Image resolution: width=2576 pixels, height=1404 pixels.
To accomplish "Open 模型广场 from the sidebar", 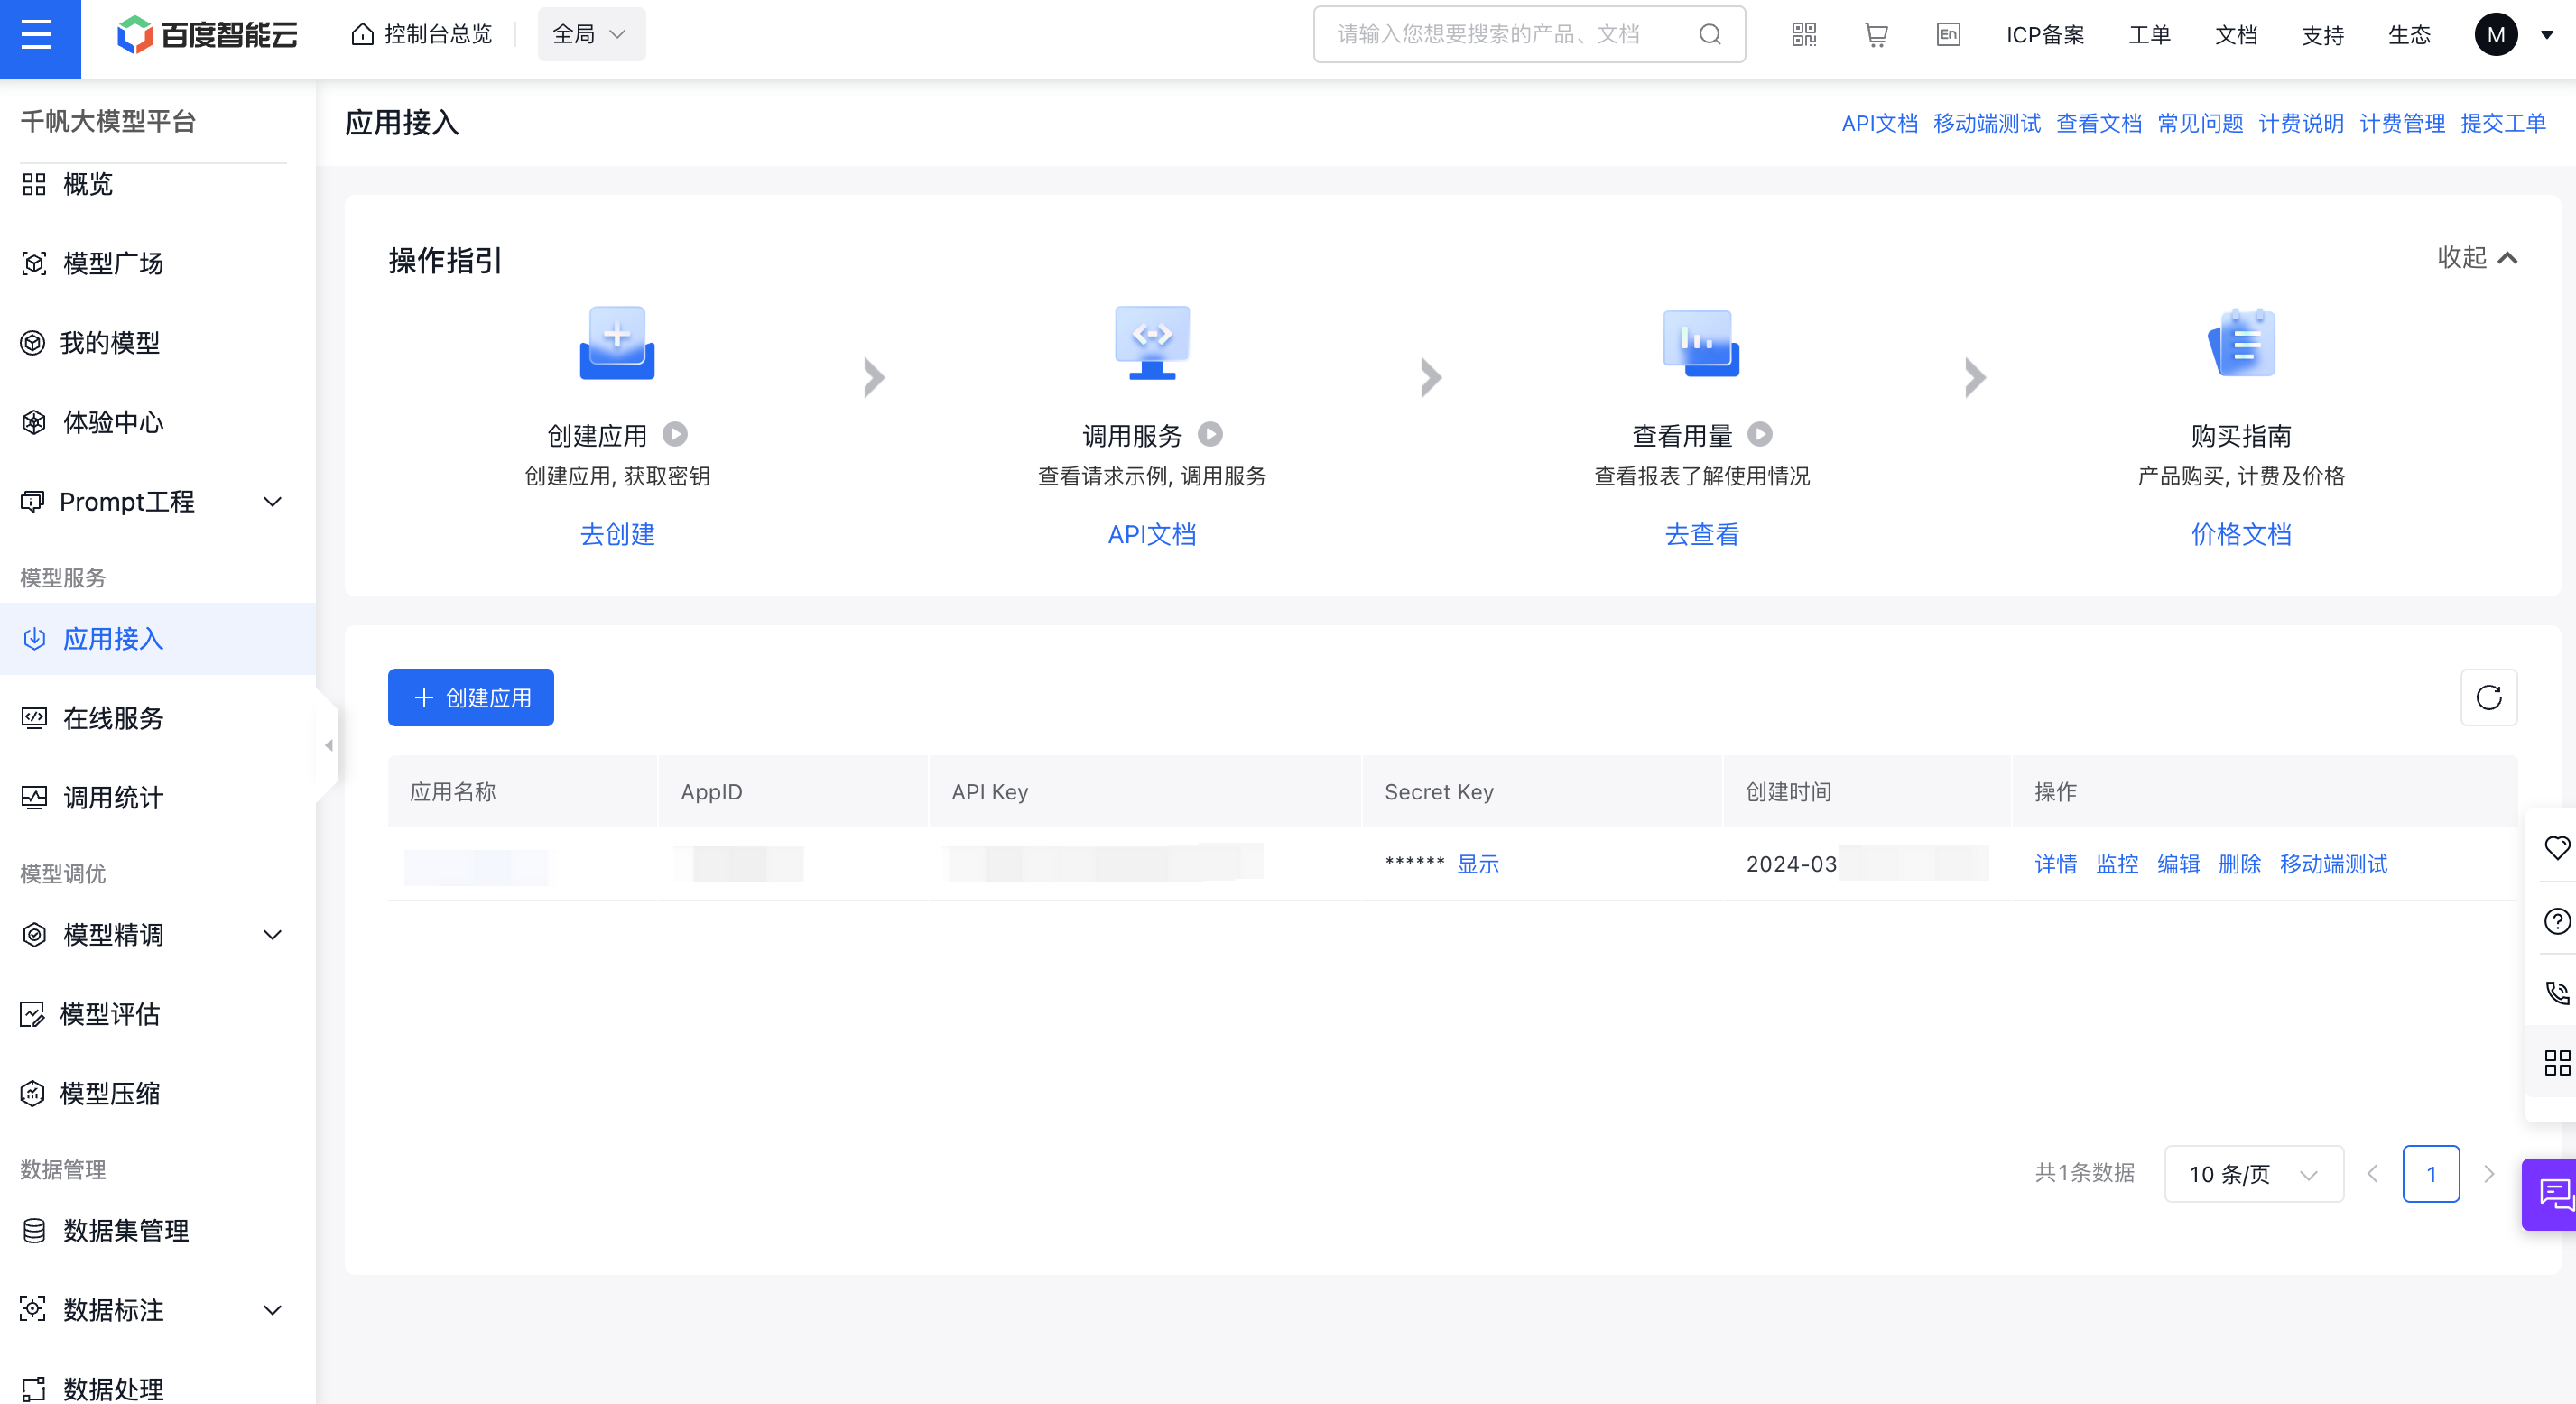I will tap(113, 263).
